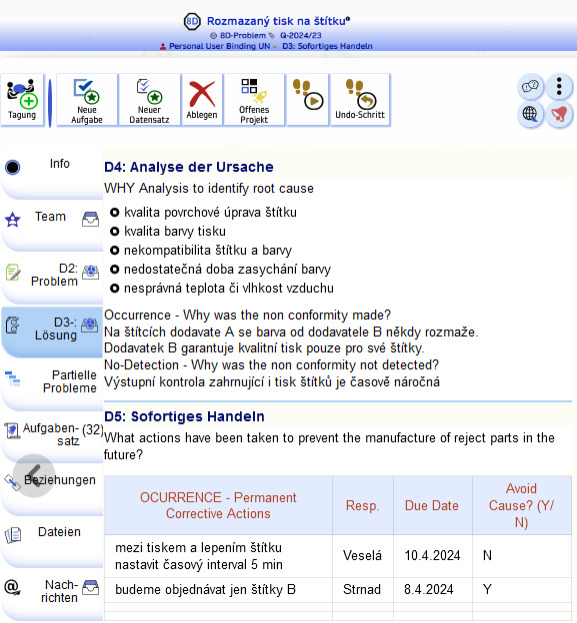The height and width of the screenshot is (623, 577).
Task: Open the Aufgabensatz (32) tab
Action: pyautogui.click(x=52, y=435)
